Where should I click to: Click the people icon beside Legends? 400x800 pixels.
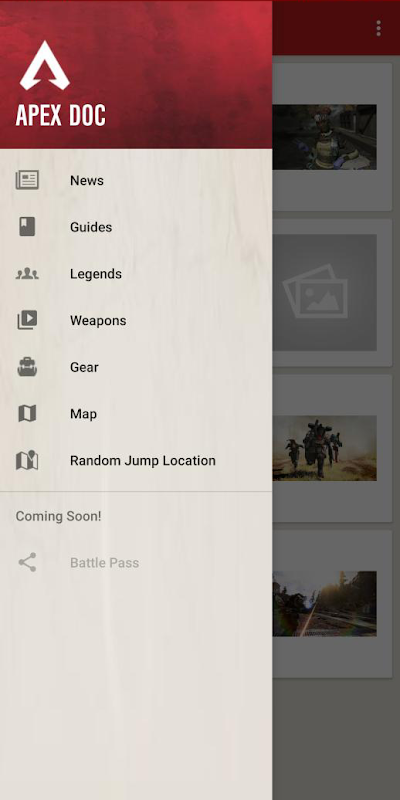27,274
